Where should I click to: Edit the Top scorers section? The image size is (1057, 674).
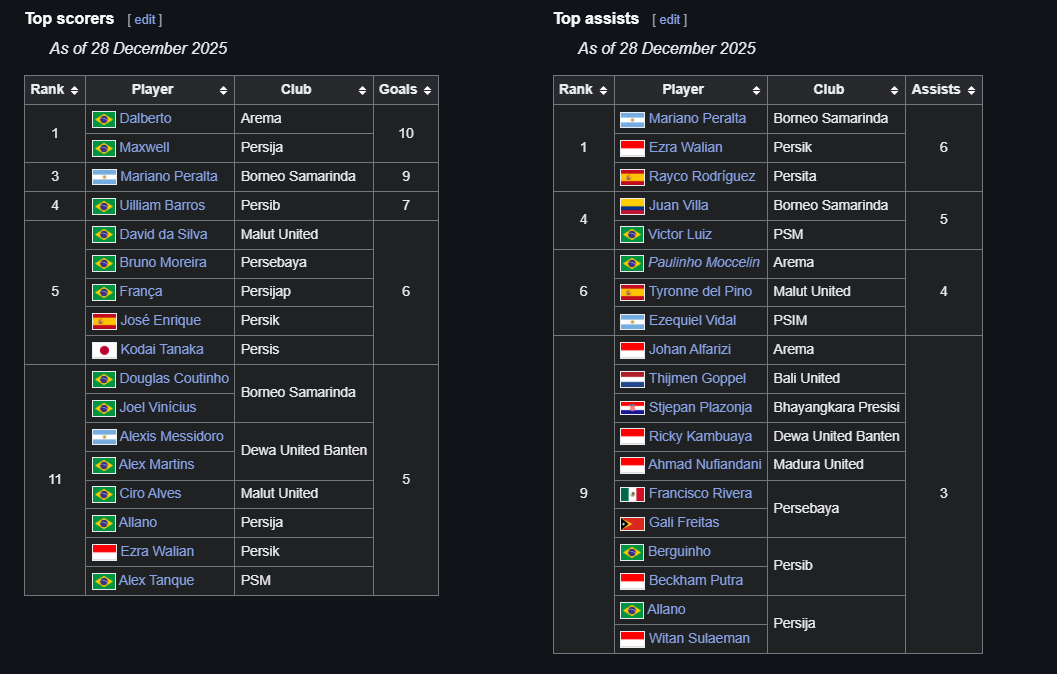point(144,20)
